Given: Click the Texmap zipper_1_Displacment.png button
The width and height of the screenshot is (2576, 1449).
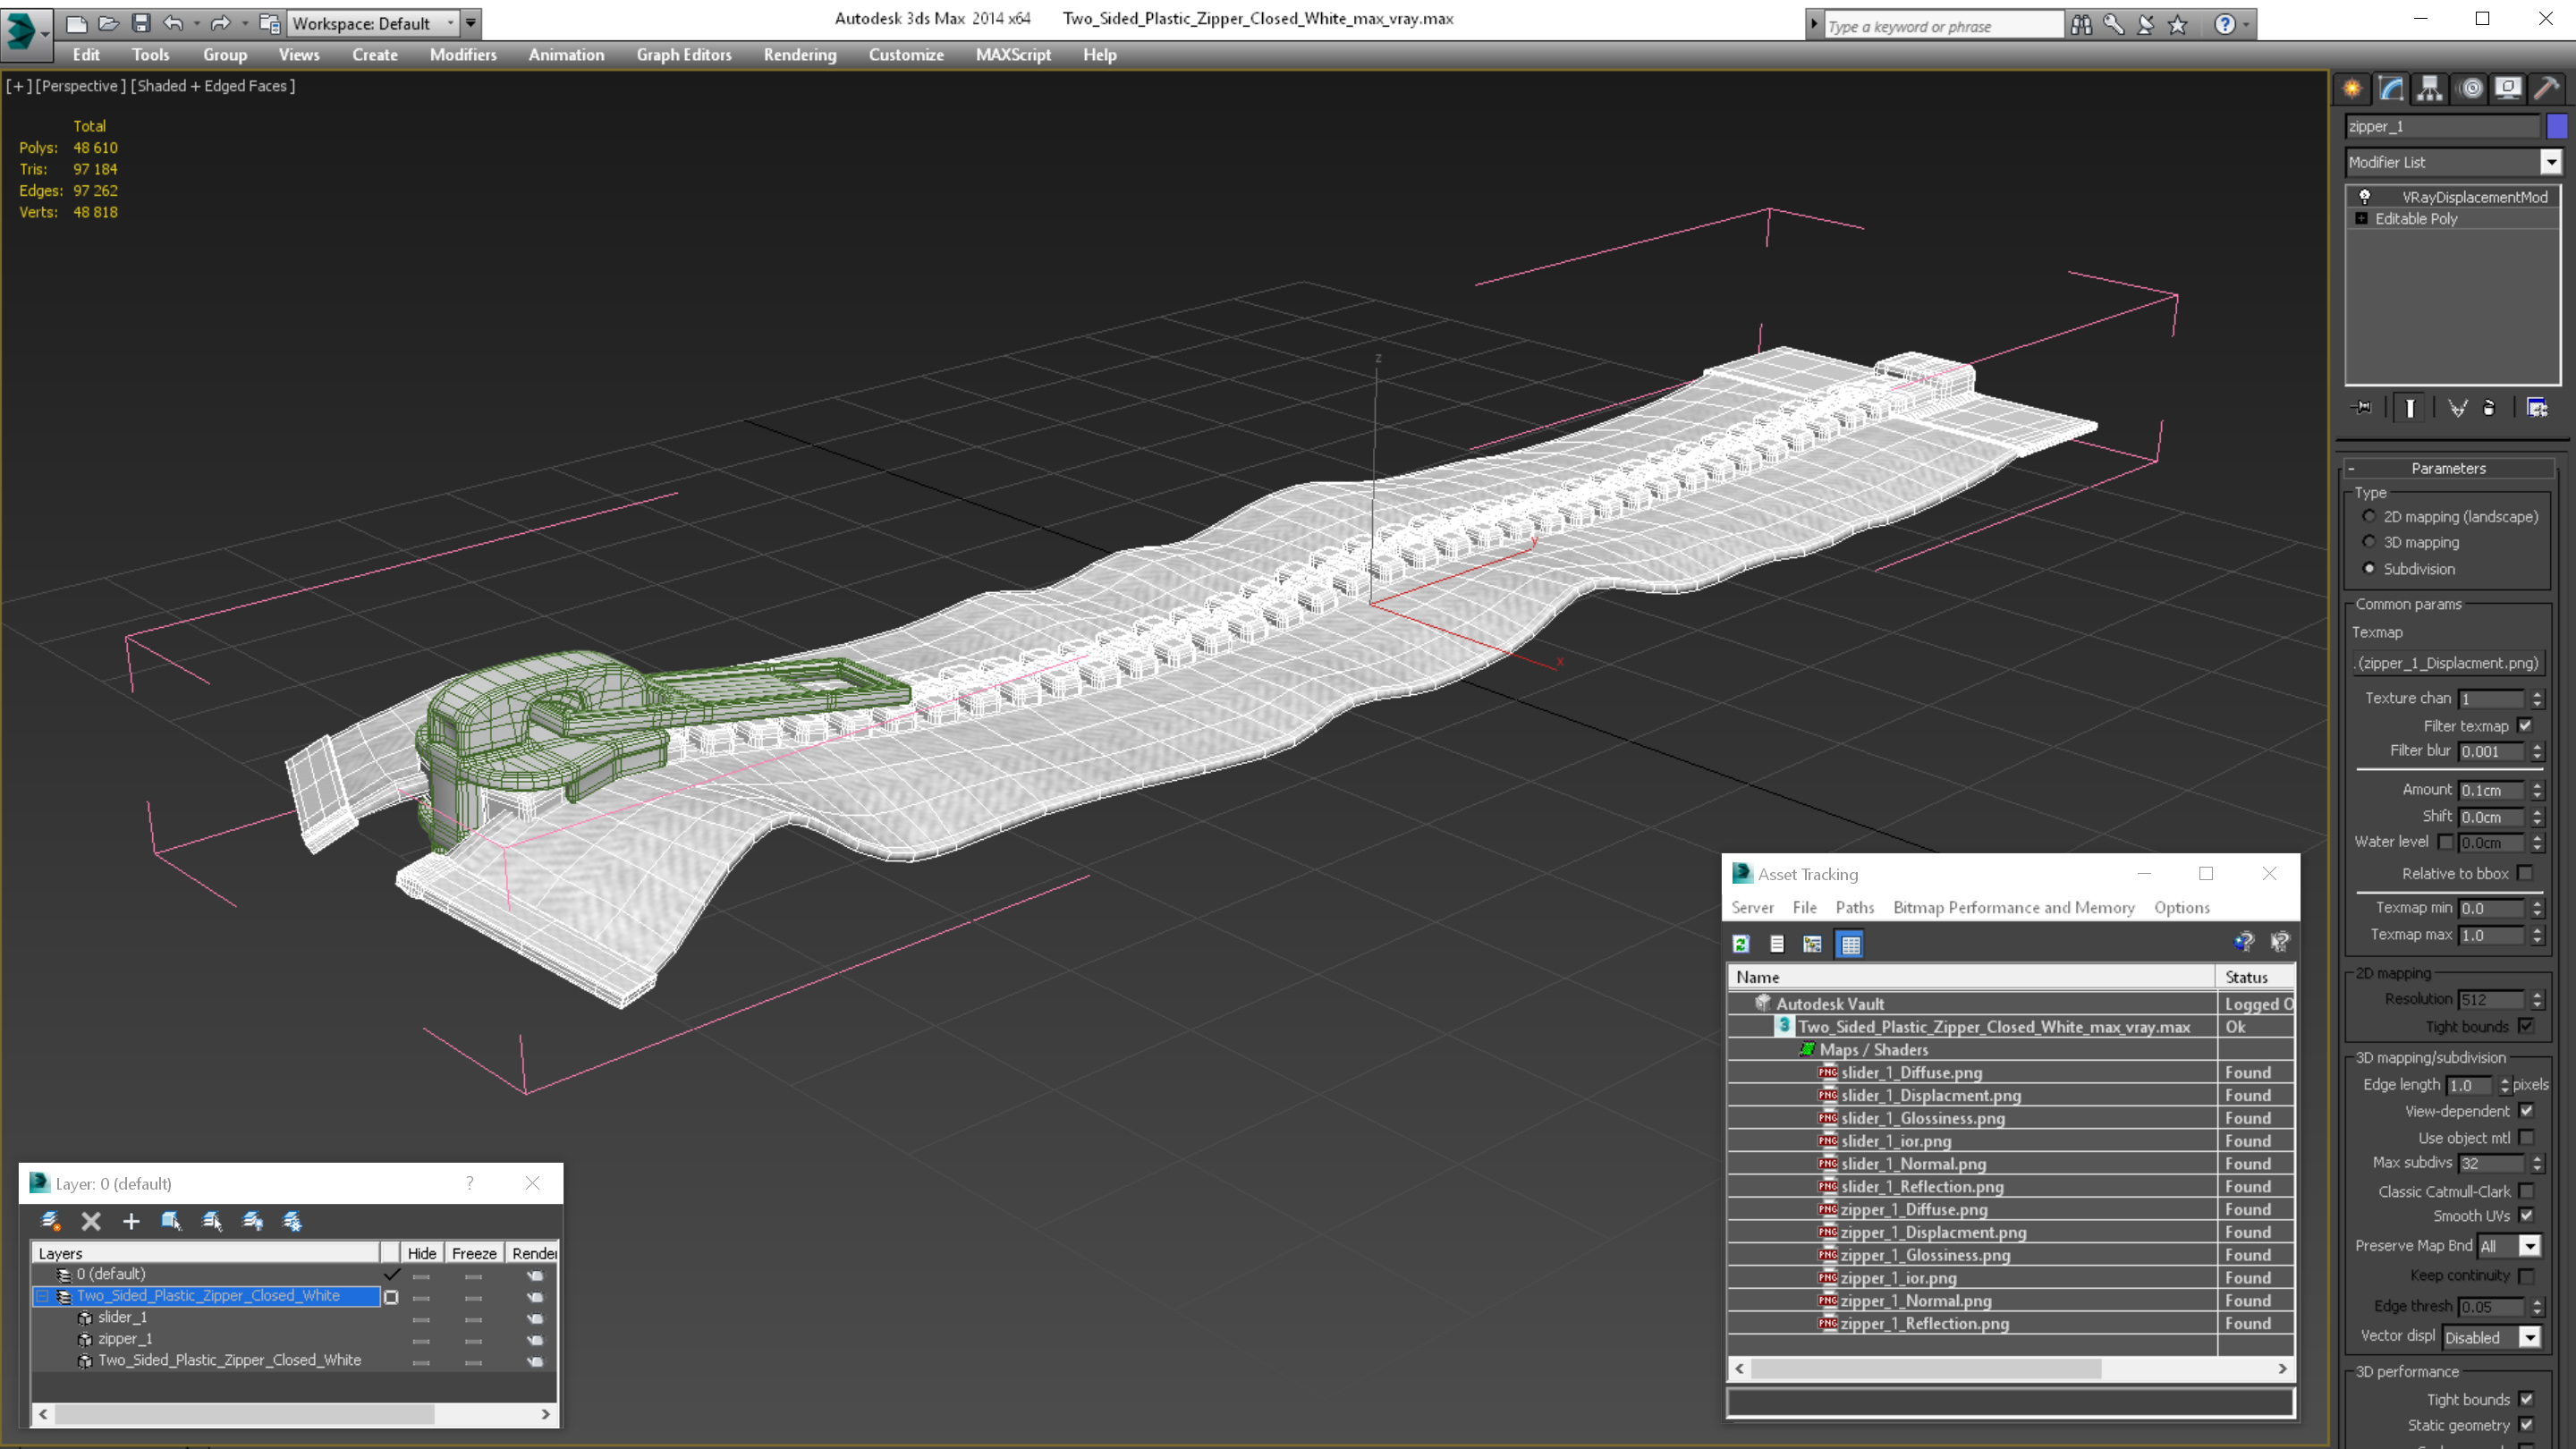Looking at the screenshot, I should point(2448,663).
